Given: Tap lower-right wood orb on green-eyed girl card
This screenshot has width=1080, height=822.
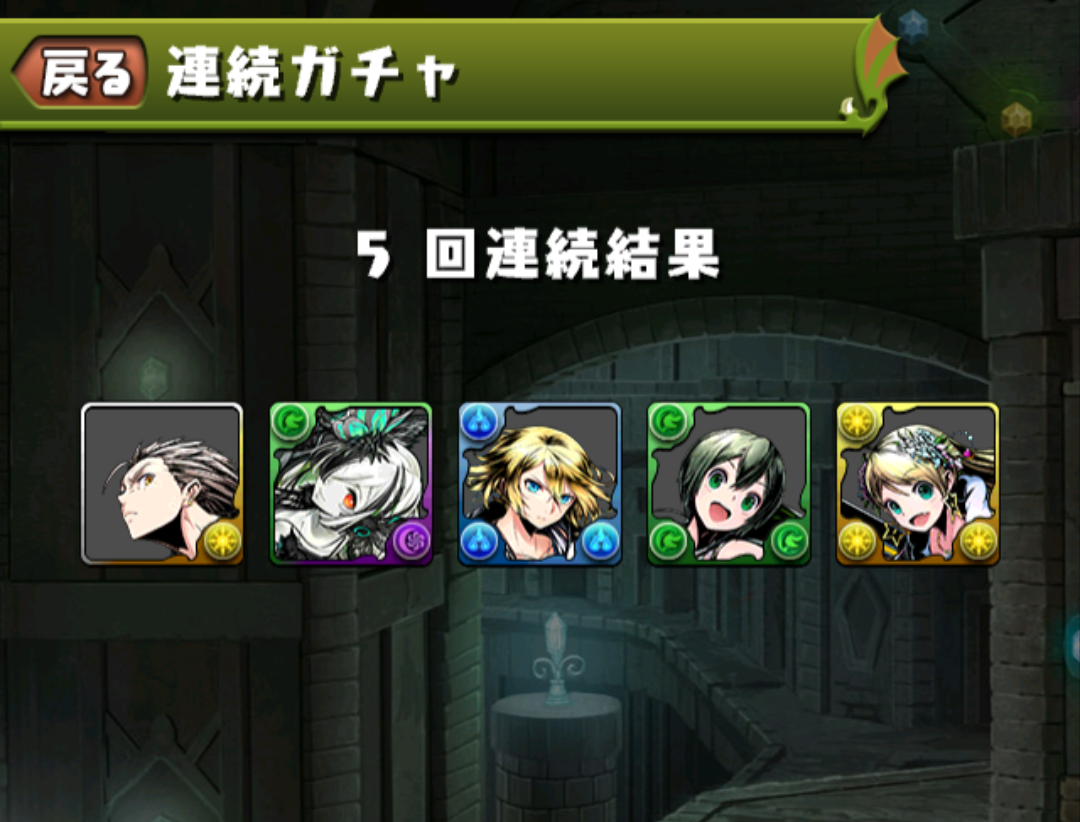Looking at the screenshot, I should pyautogui.click(x=789, y=541).
